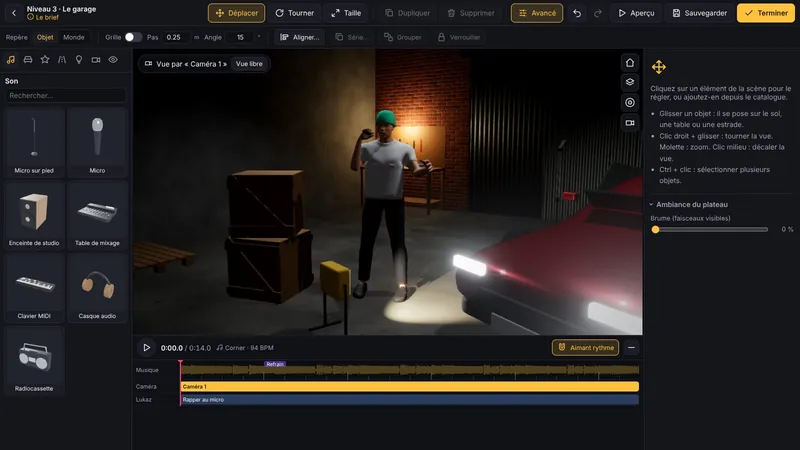800x450 pixels.
Task: Click the camera icon on viewport right edge
Action: [x=630, y=123]
